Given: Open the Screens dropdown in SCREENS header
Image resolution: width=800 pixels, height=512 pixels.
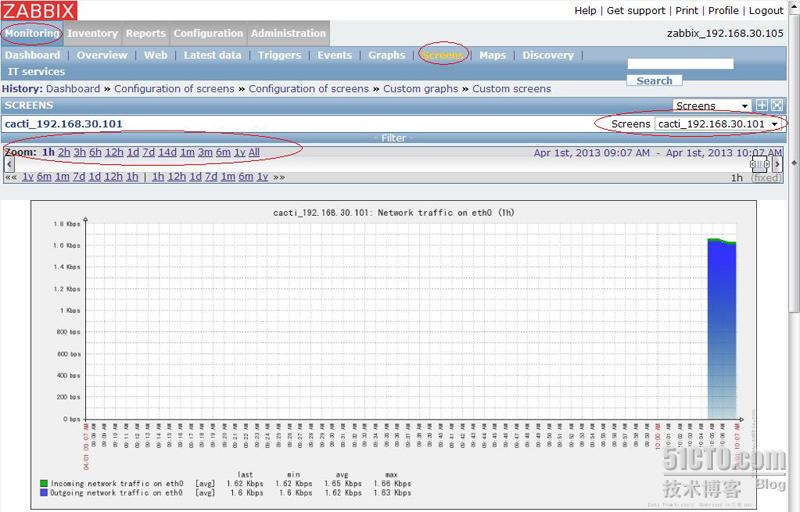Looking at the screenshot, I should point(712,106).
